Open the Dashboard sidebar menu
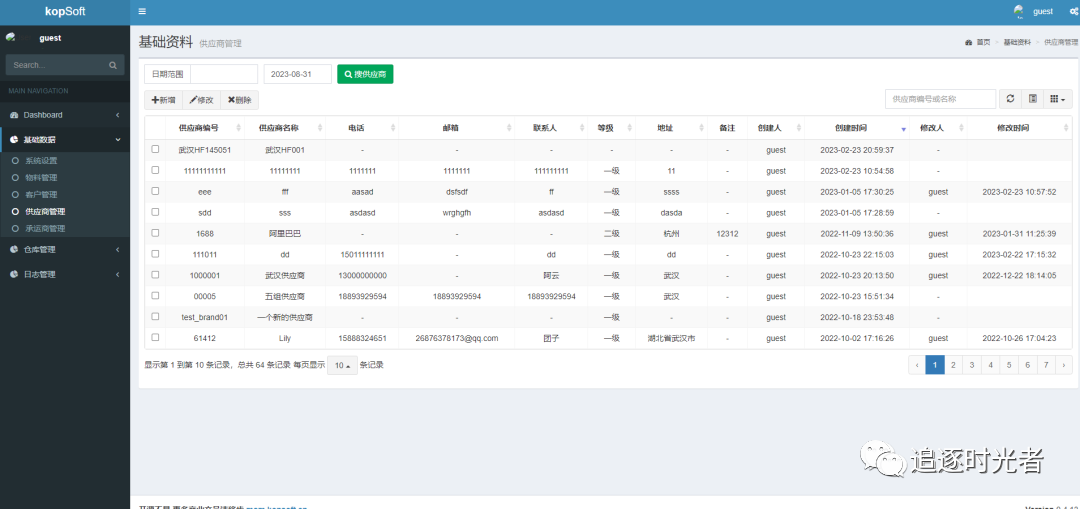The width and height of the screenshot is (1080, 509). (65, 115)
